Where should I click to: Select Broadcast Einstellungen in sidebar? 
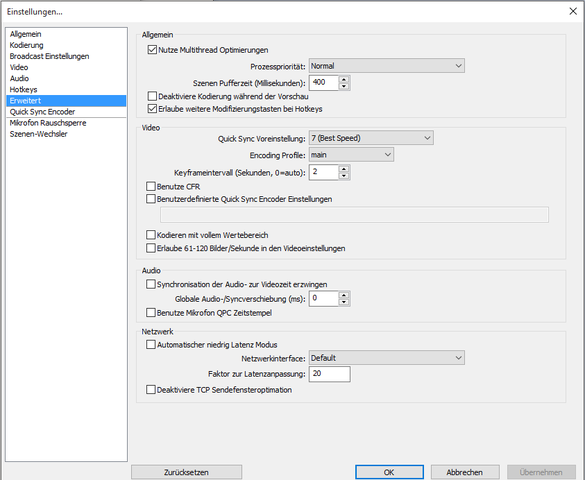click(49, 56)
